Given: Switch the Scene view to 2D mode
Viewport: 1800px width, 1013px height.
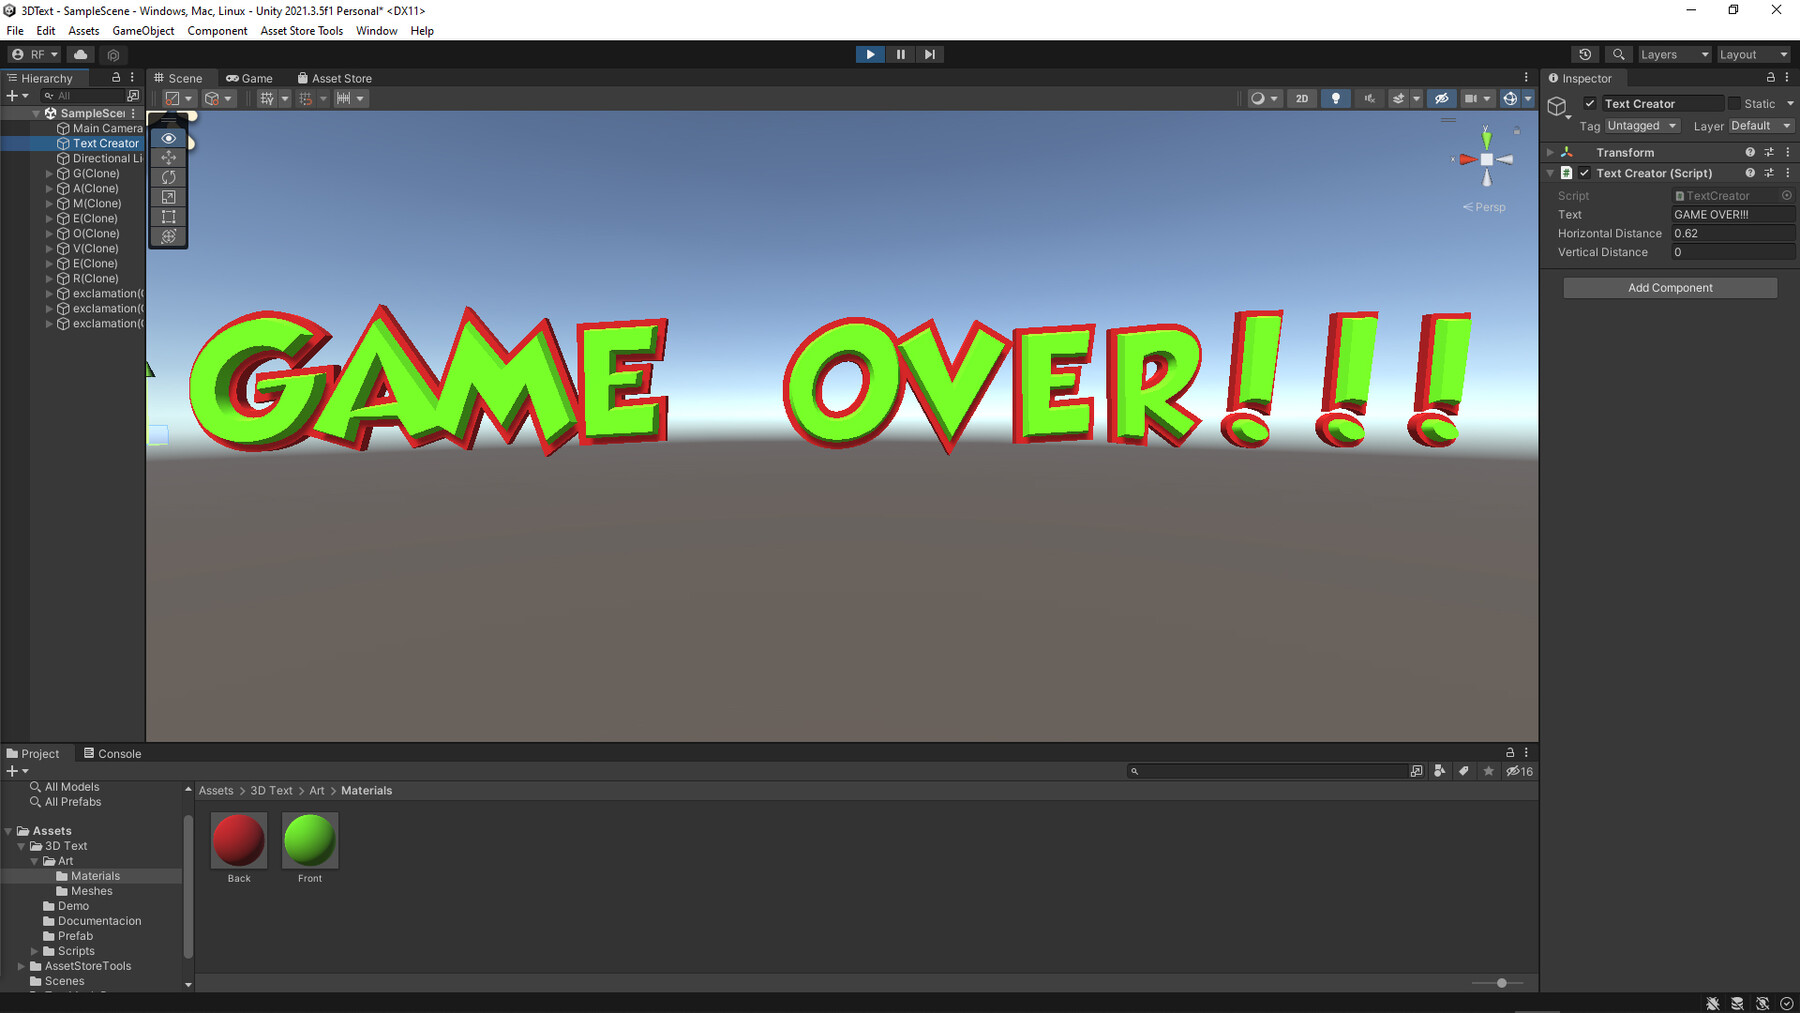Looking at the screenshot, I should point(1302,98).
